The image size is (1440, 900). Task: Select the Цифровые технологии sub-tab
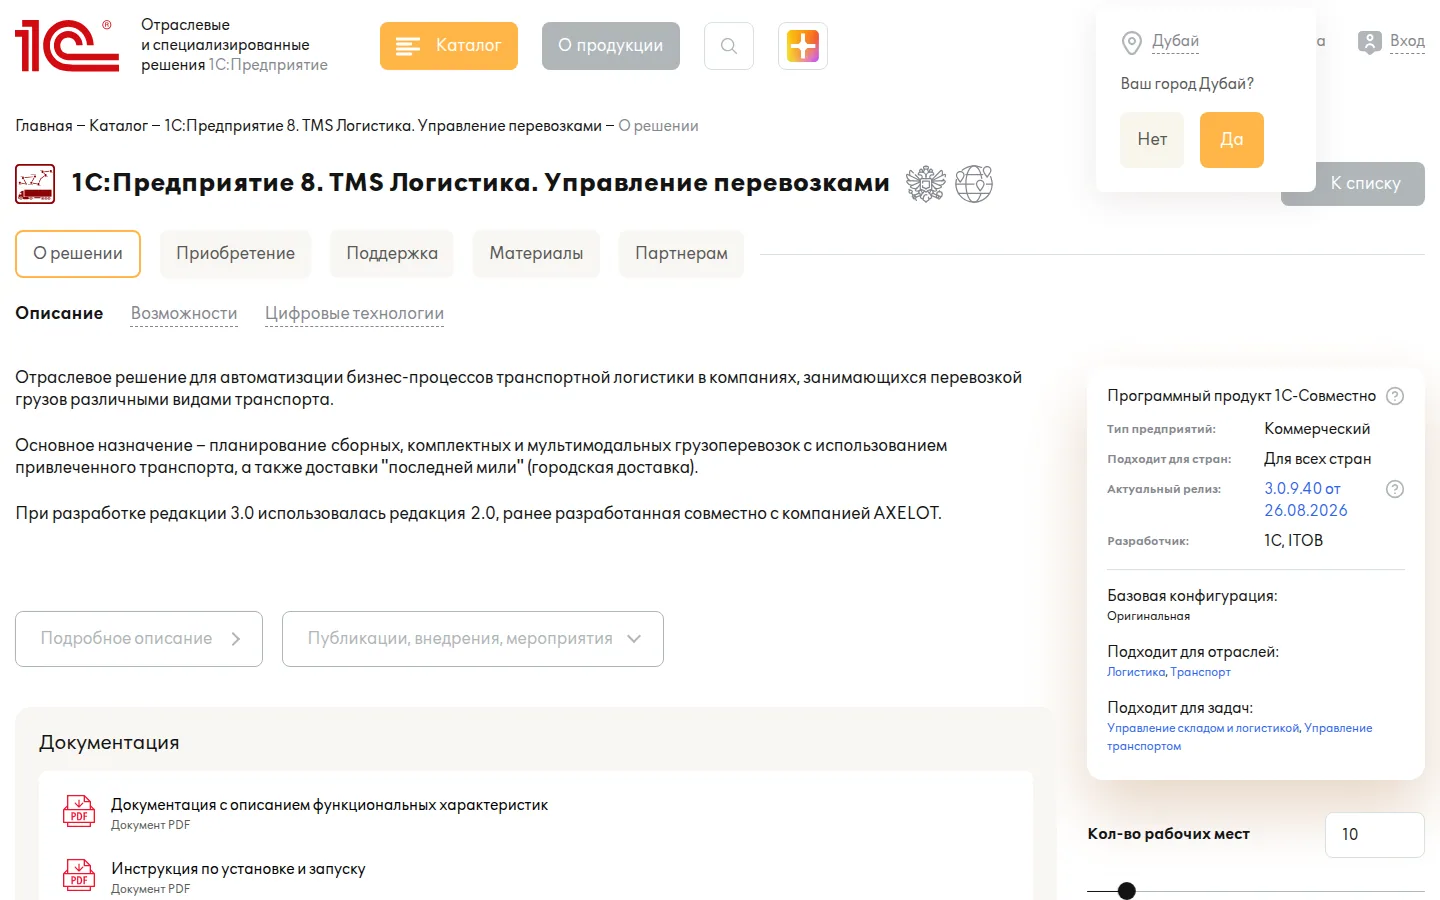pyautogui.click(x=354, y=314)
